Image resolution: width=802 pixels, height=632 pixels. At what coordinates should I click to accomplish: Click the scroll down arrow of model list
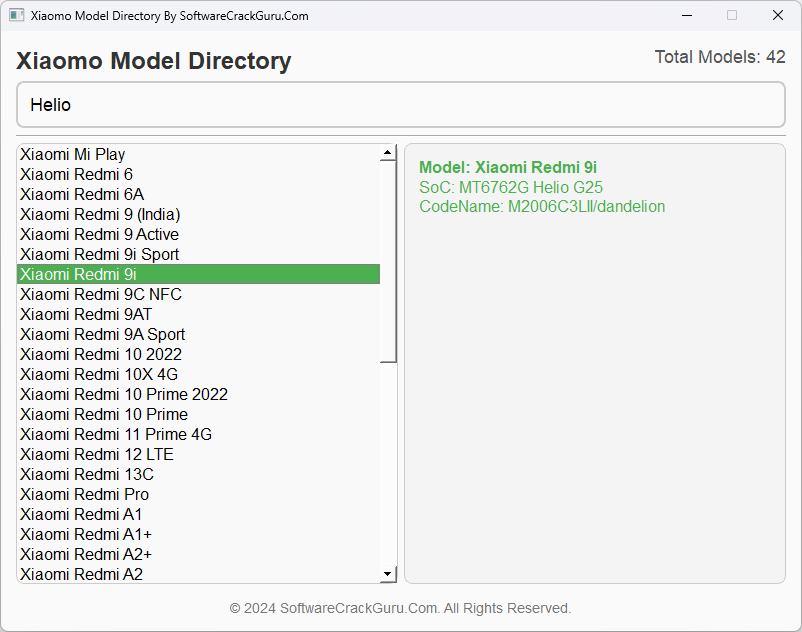click(388, 574)
